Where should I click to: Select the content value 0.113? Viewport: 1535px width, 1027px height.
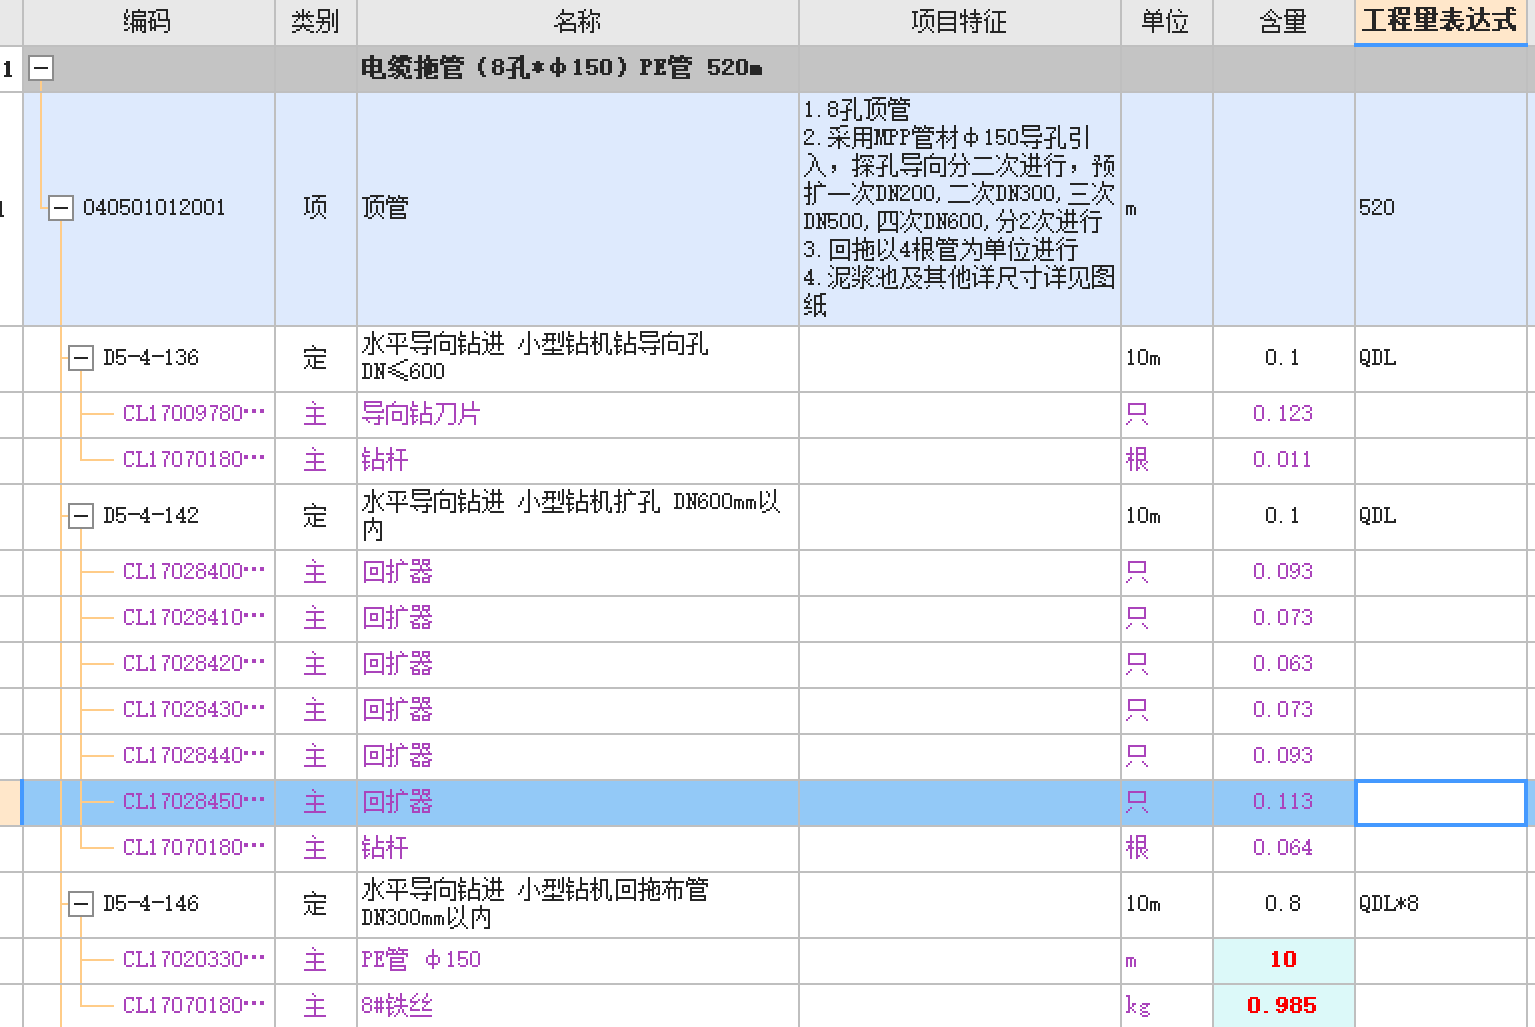click(x=1283, y=802)
